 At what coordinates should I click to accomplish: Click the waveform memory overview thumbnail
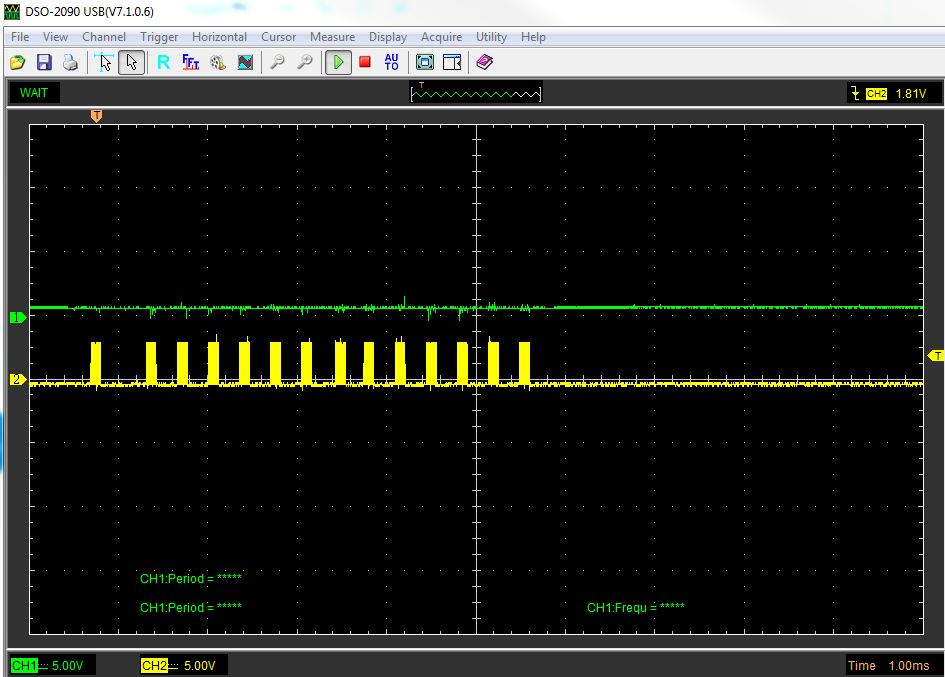tap(476, 92)
